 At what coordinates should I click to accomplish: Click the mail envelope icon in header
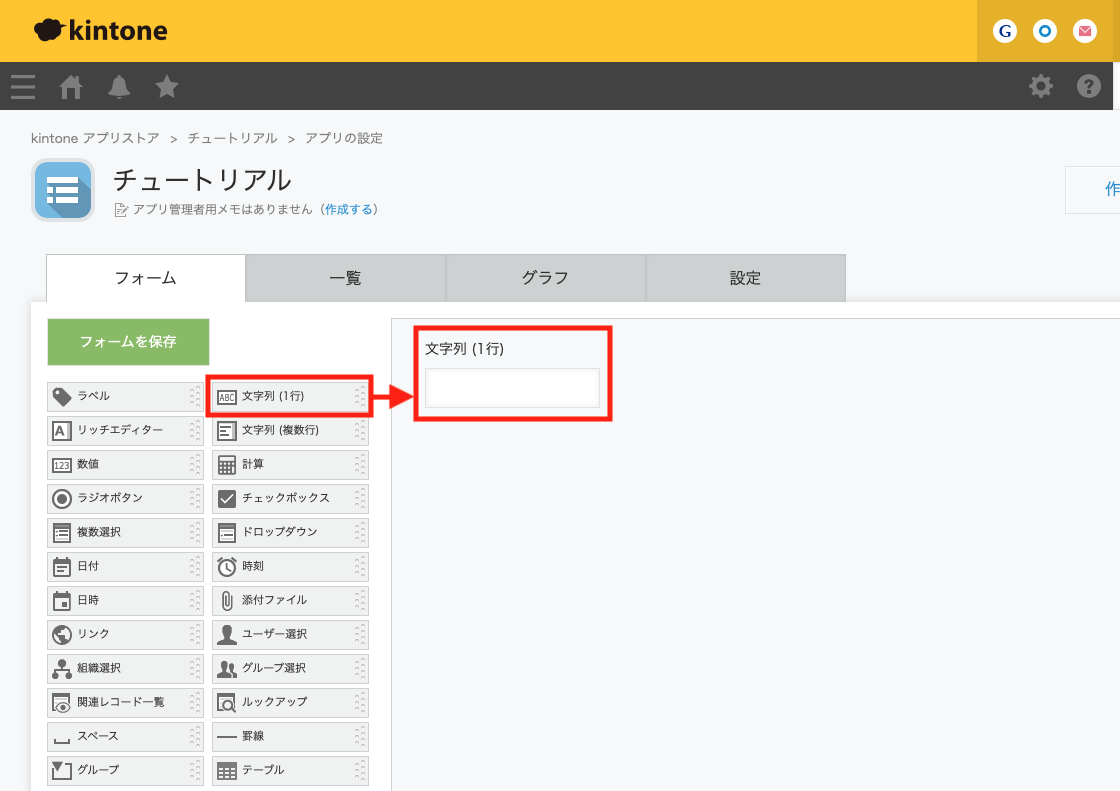1085,31
